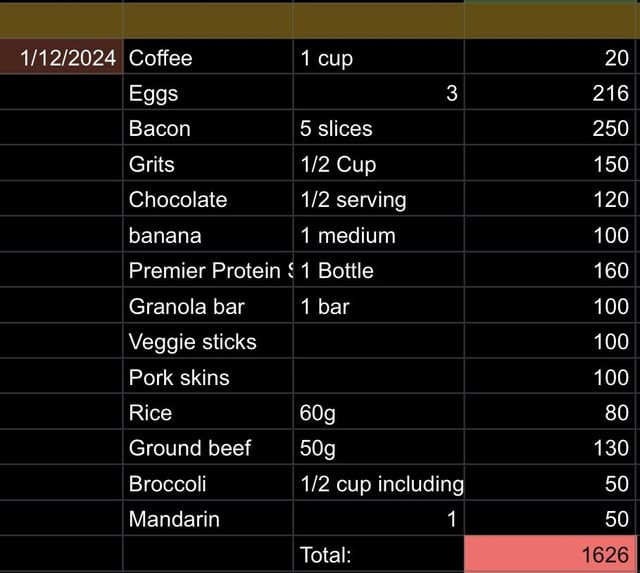Image resolution: width=640 pixels, height=573 pixels.
Task: Click the Total: label cell
Action: pos(378,554)
